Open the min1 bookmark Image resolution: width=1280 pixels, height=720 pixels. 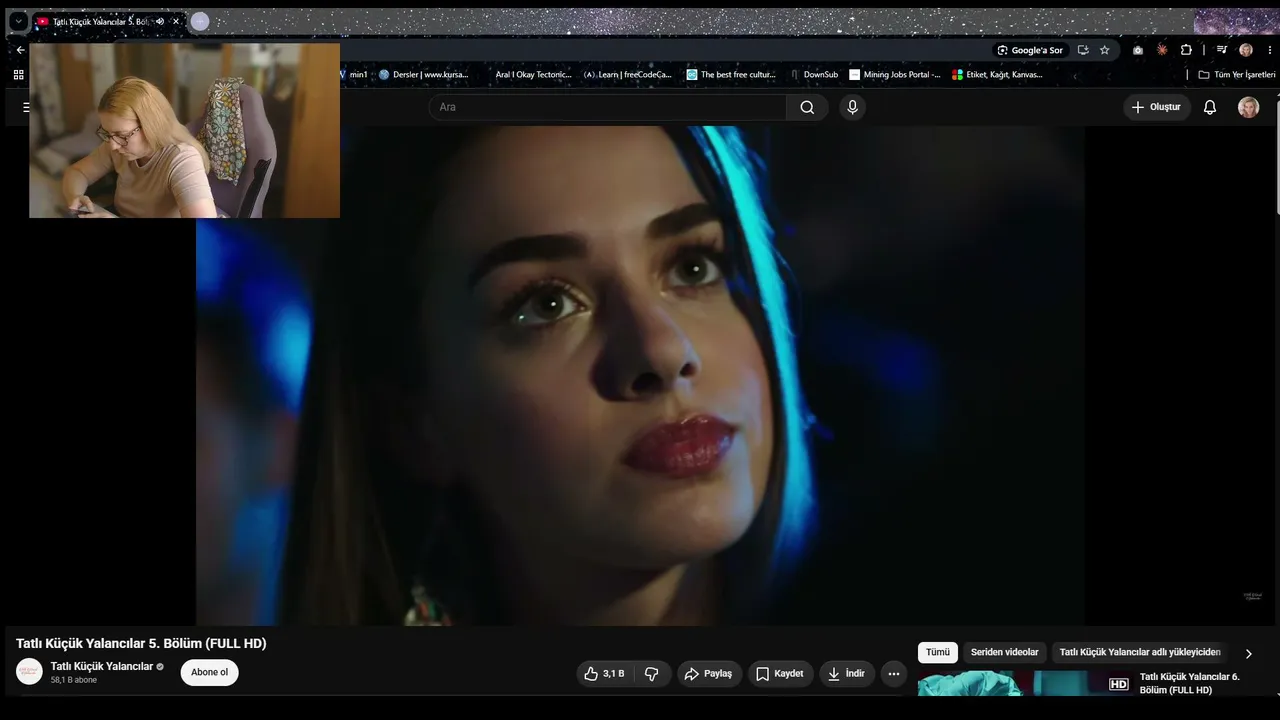[354, 75]
